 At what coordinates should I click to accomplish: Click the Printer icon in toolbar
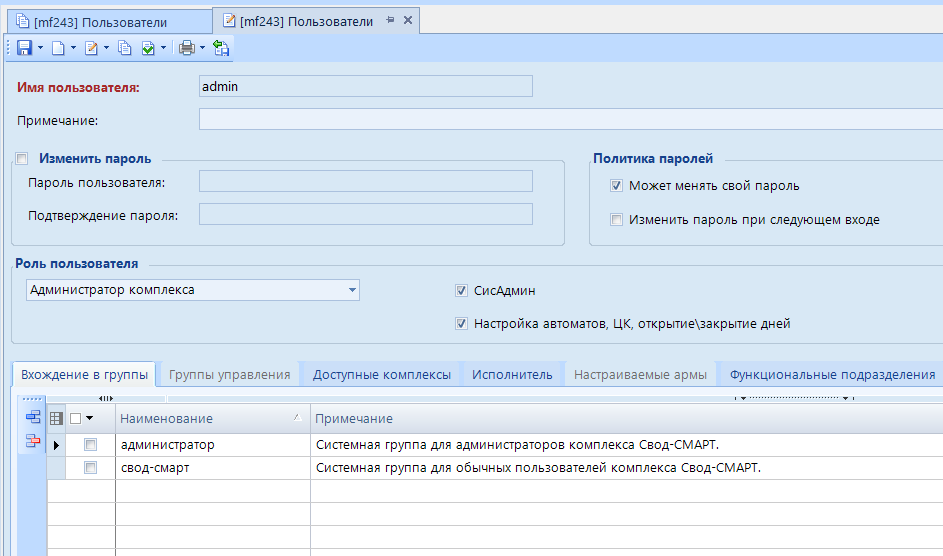[x=187, y=48]
